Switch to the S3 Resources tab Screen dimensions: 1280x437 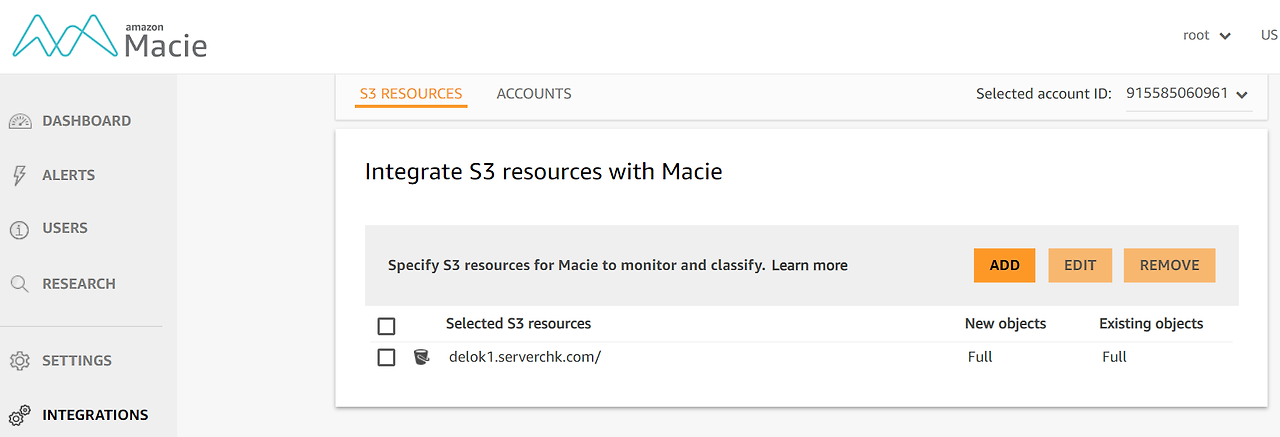pyautogui.click(x=411, y=94)
